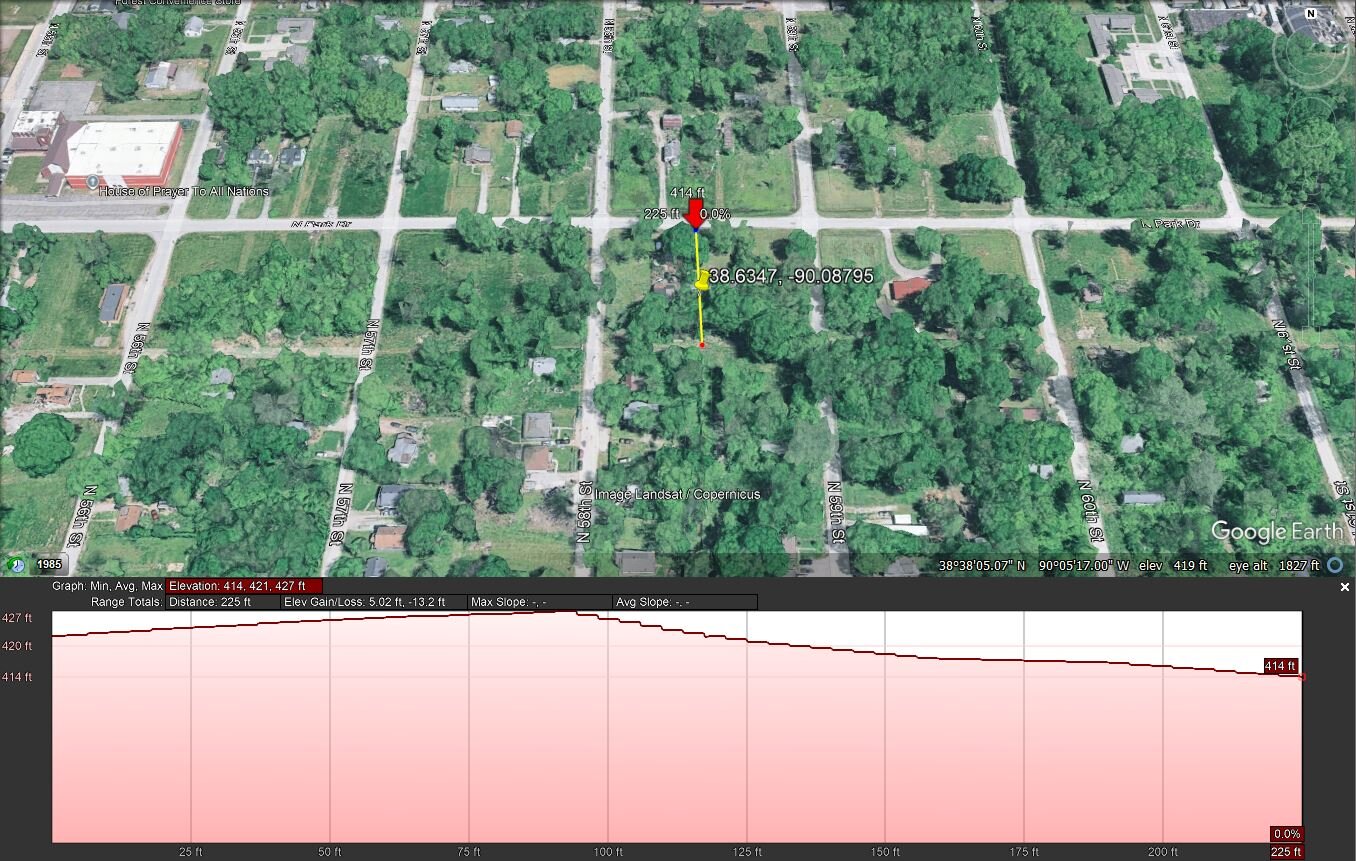1356x861 pixels.
Task: Click the House of Prayer To All Nations label
Action: point(184,191)
